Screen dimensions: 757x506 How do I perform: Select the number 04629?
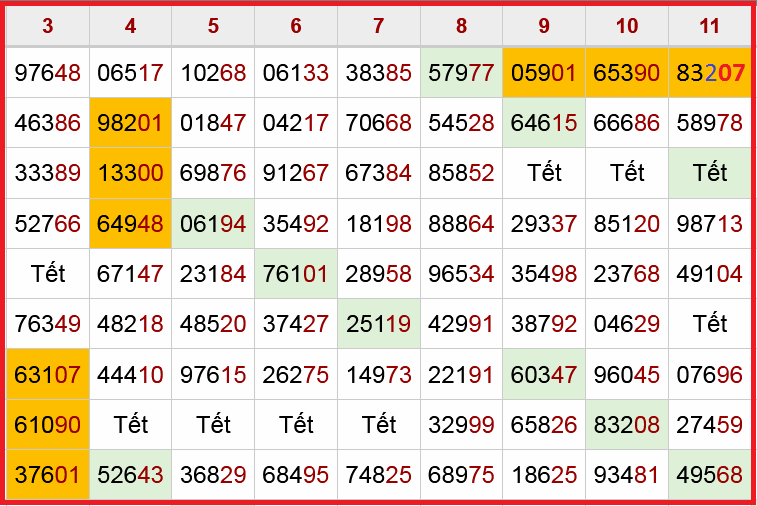click(627, 323)
